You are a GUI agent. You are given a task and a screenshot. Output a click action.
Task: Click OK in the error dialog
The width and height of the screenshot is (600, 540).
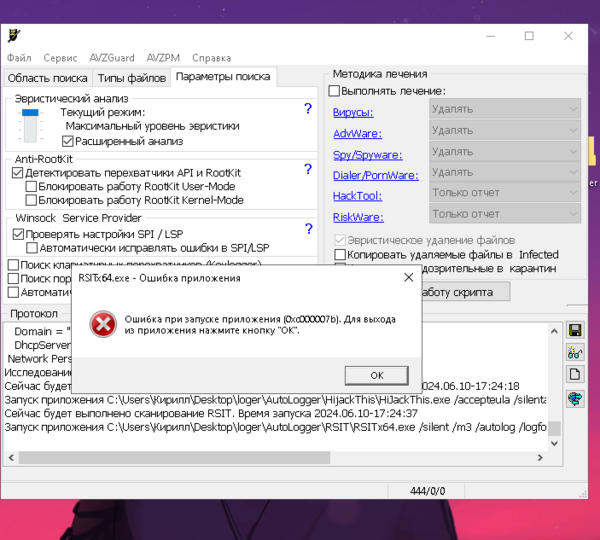[377, 375]
